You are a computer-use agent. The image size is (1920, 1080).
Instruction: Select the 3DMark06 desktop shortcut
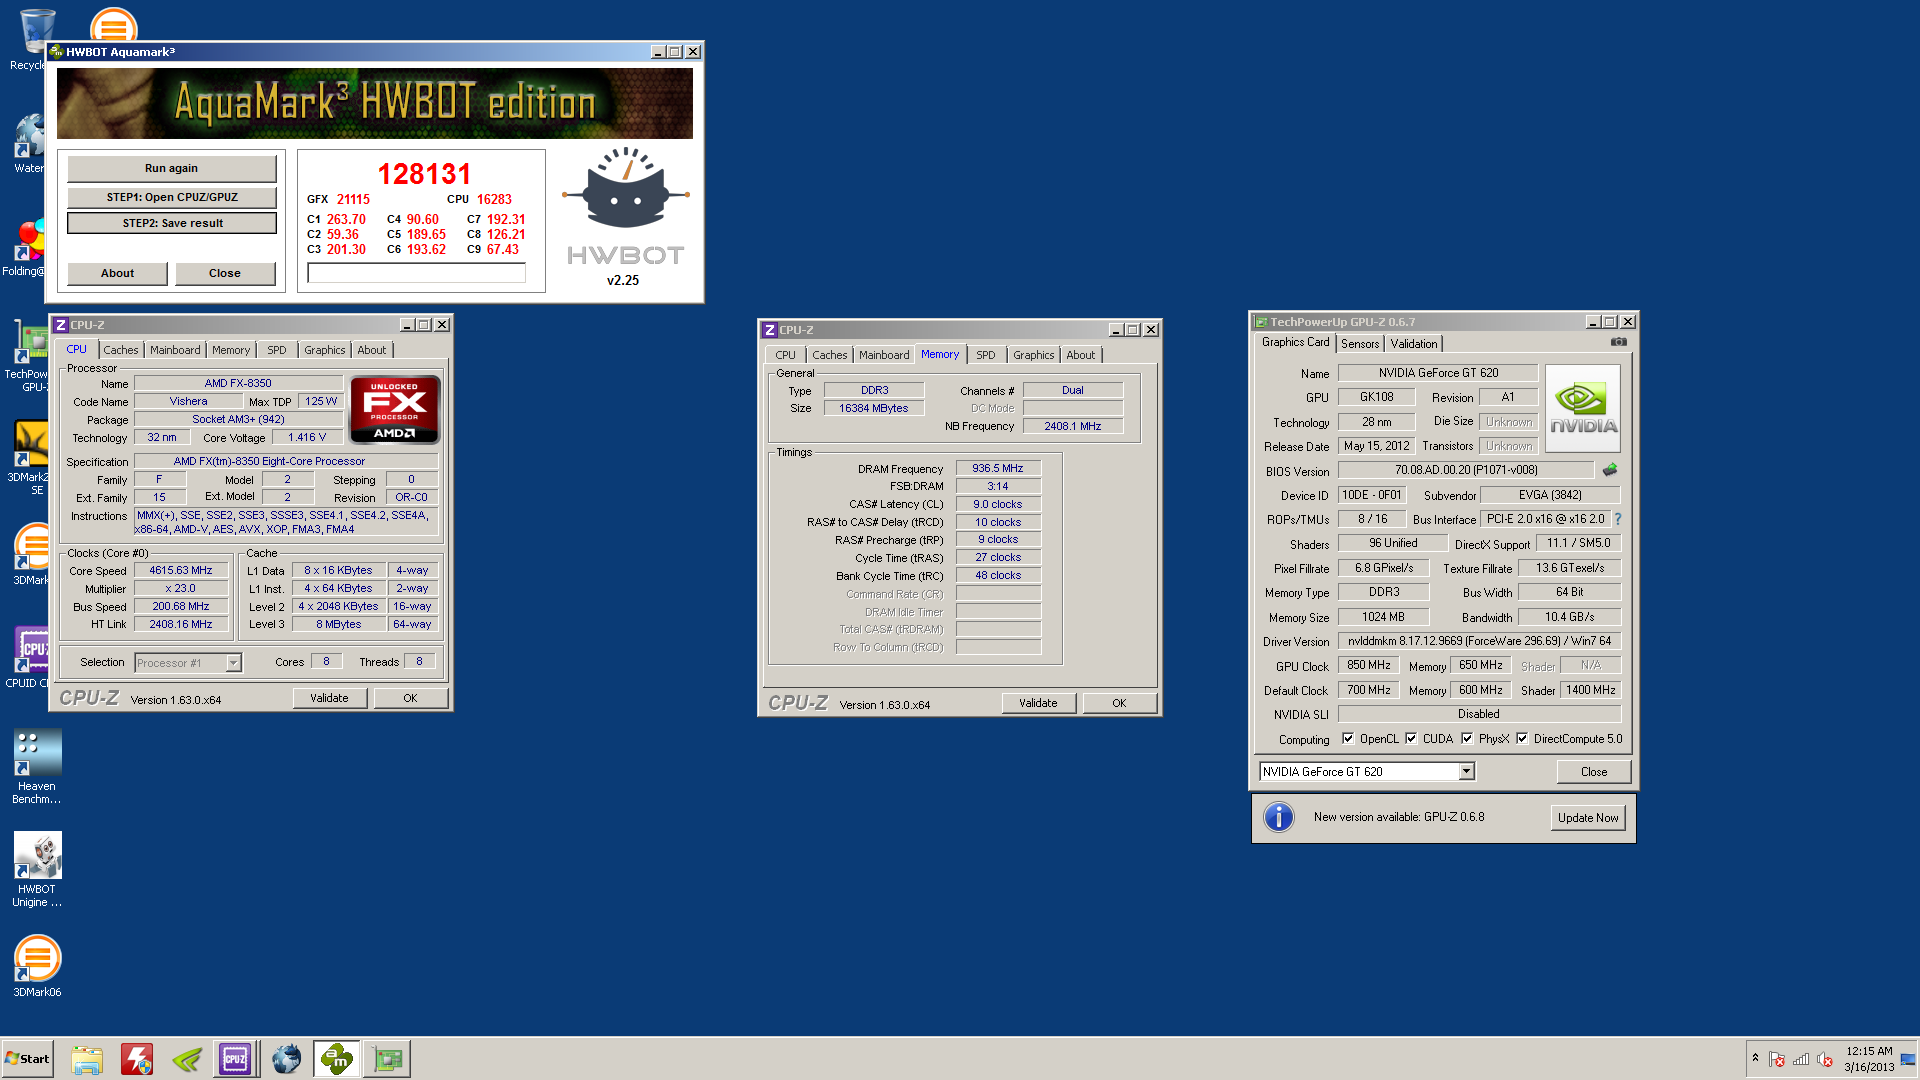(37, 966)
